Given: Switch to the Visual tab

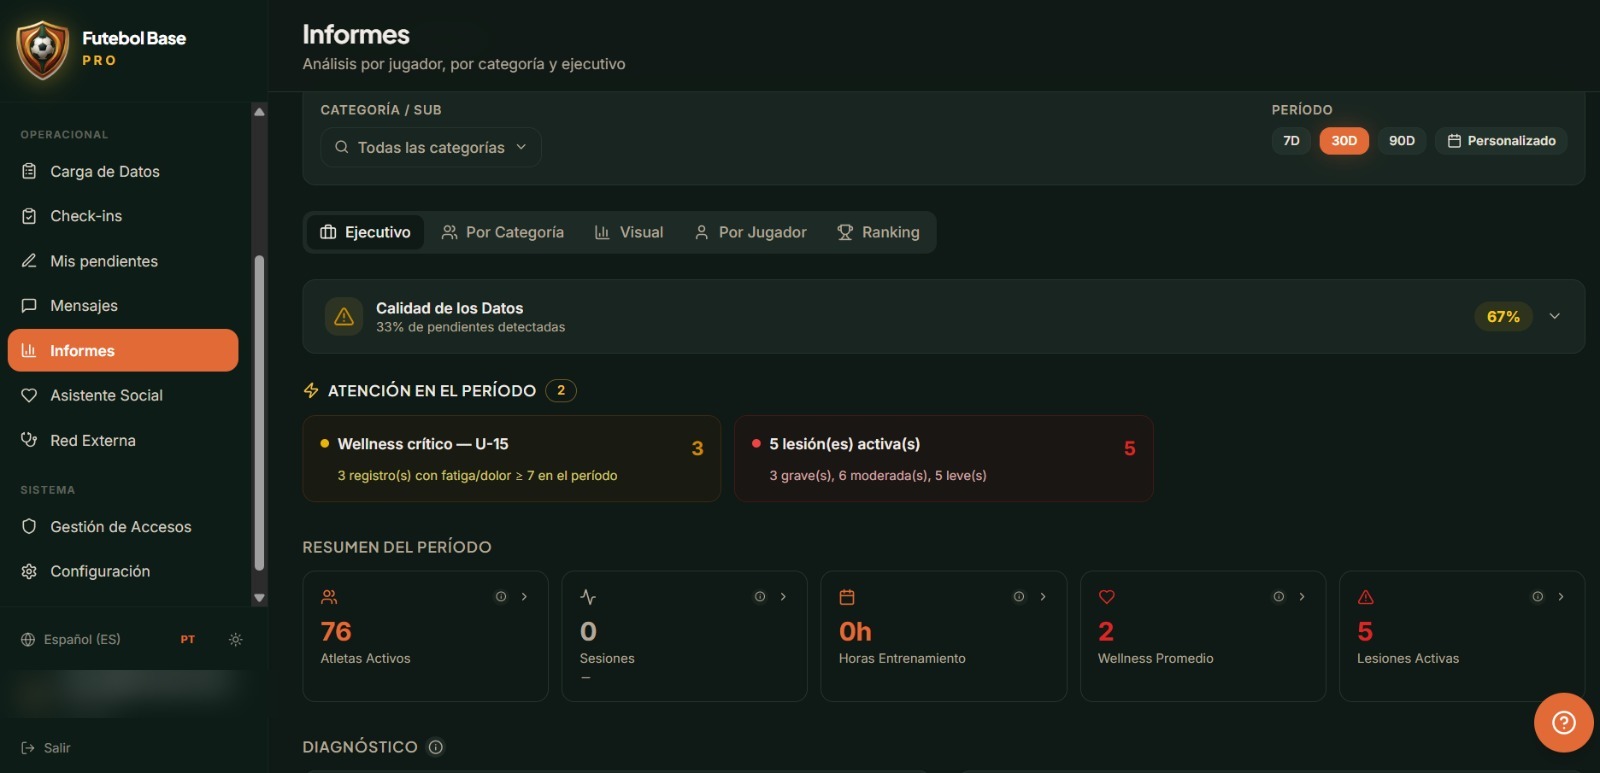Looking at the screenshot, I should [629, 232].
